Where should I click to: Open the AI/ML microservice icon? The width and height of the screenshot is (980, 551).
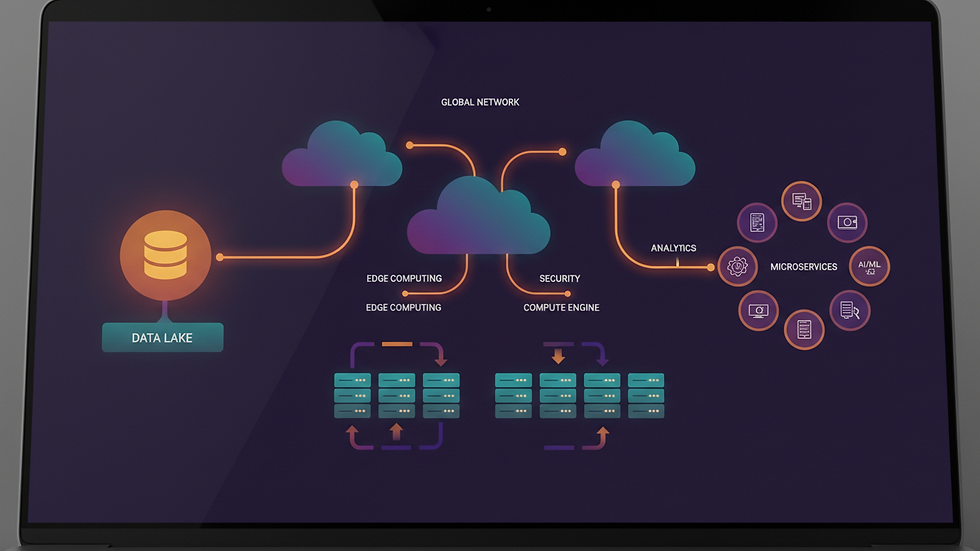click(869, 266)
